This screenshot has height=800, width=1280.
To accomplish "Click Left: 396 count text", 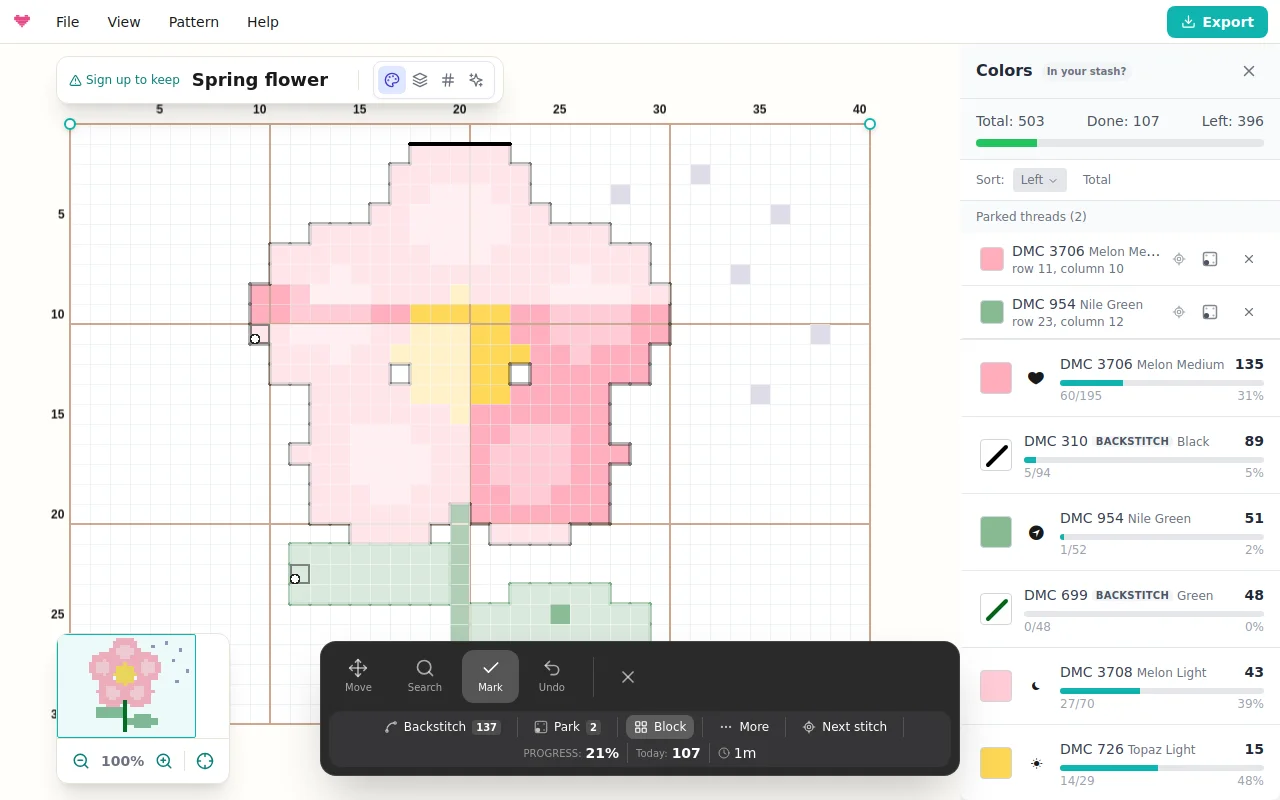I will tap(1233, 121).
